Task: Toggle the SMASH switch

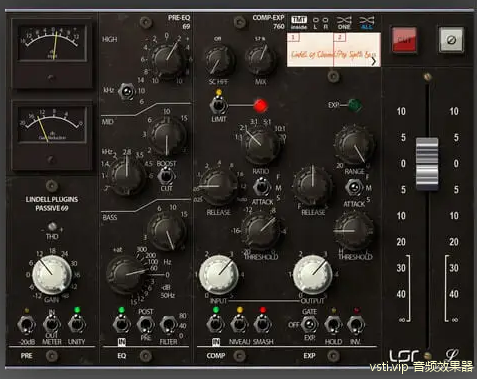Action: 263,324
